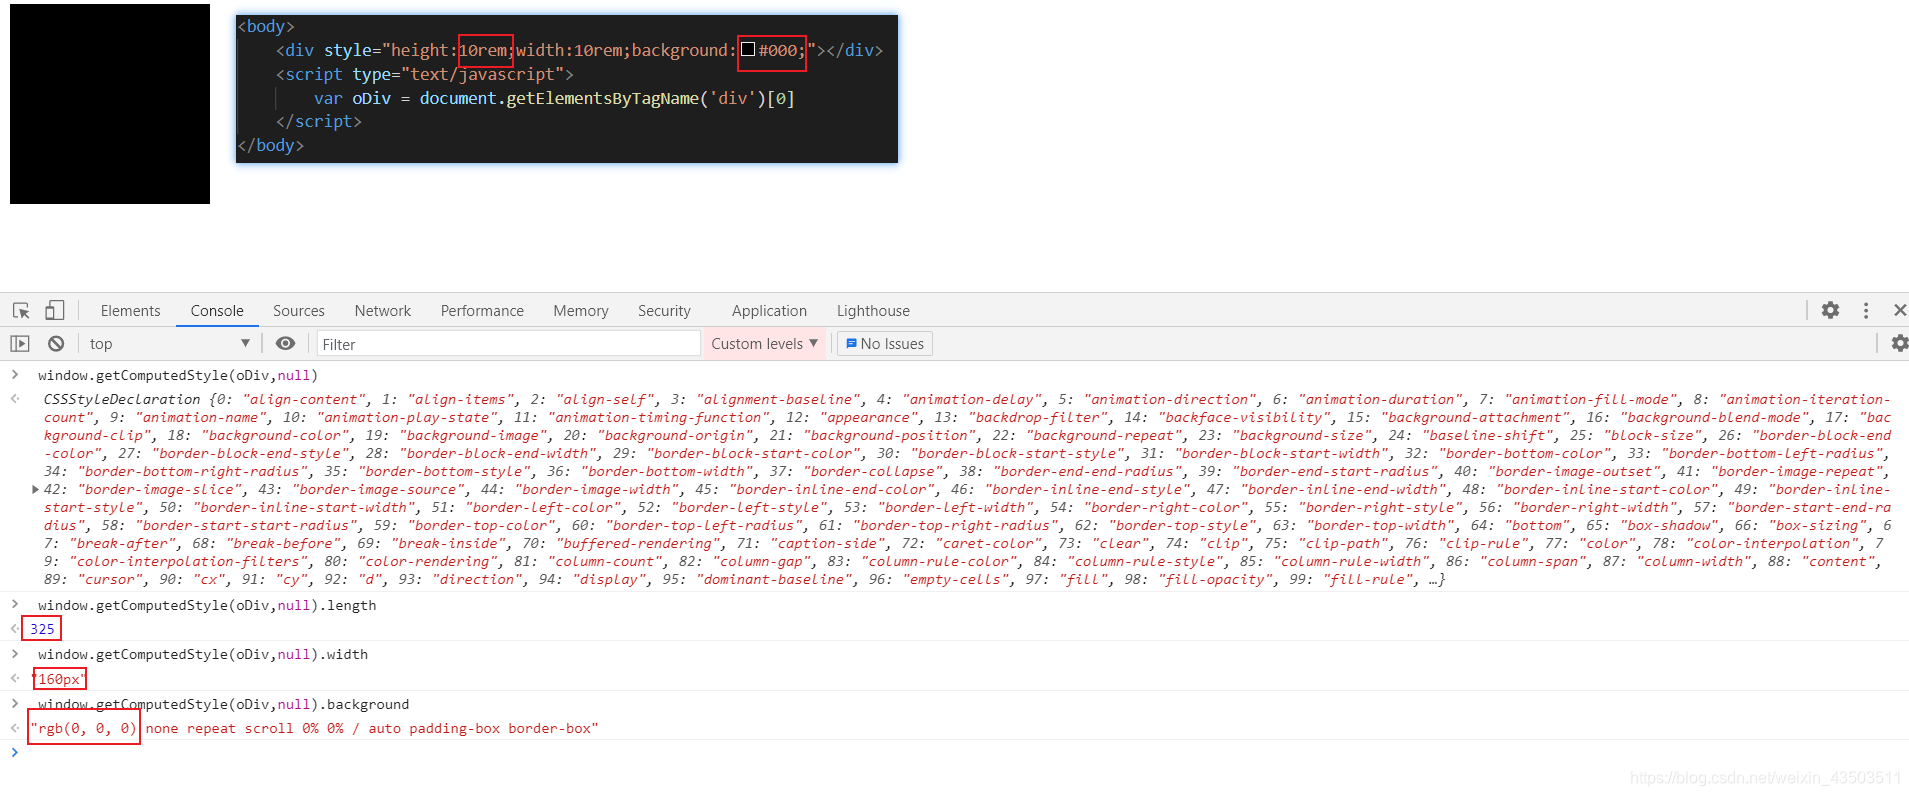Click the 10rem height value in code
The height and width of the screenshot is (796, 1909).
point(483,50)
